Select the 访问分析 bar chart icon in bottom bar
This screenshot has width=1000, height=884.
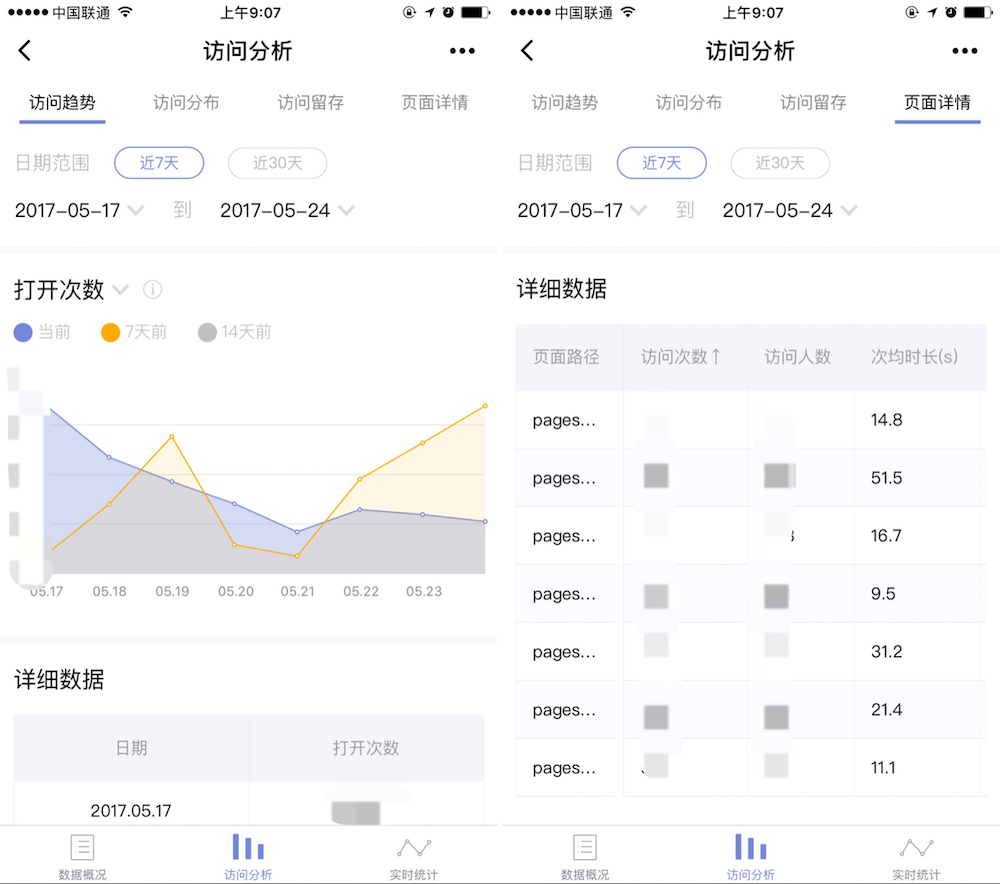248,853
